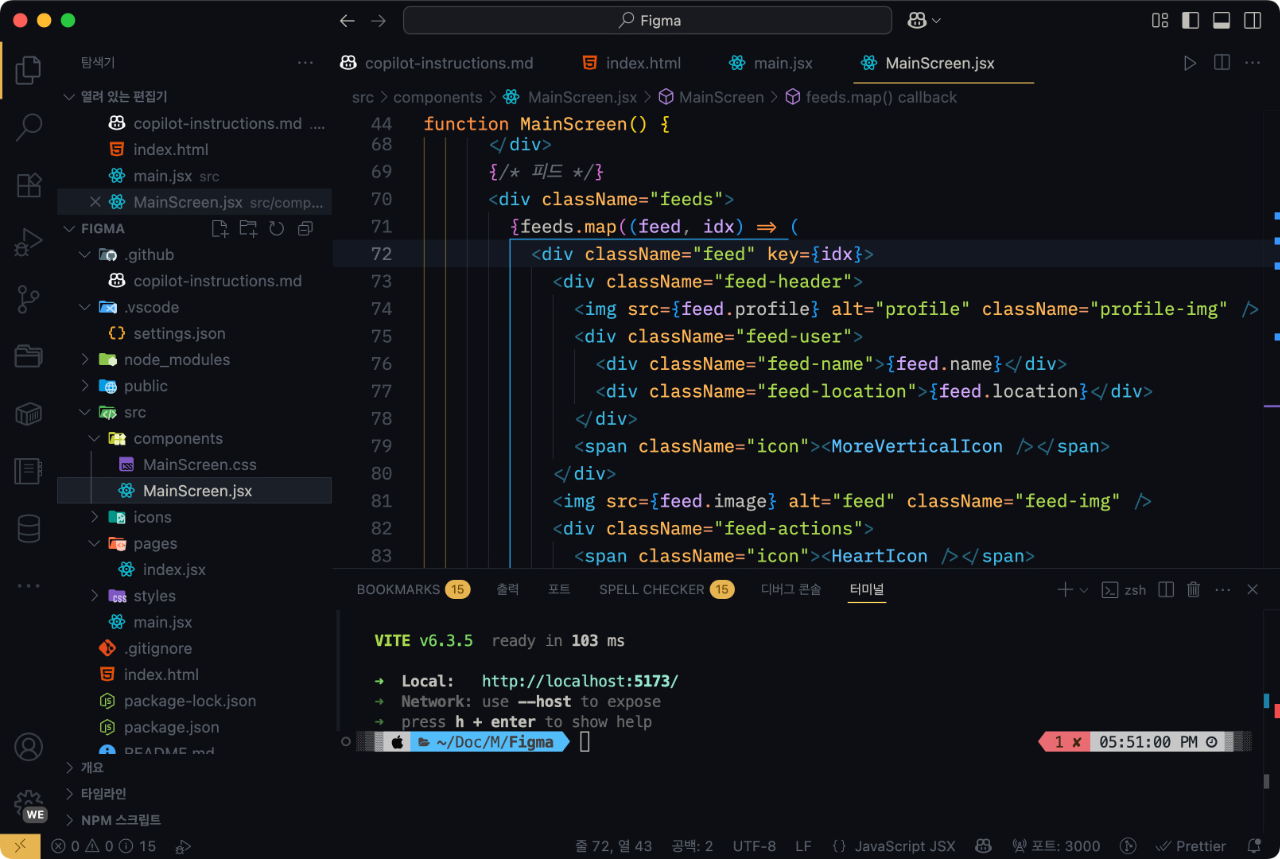
Task: Open the SPELL CHECKER panel tab
Action: (x=666, y=590)
